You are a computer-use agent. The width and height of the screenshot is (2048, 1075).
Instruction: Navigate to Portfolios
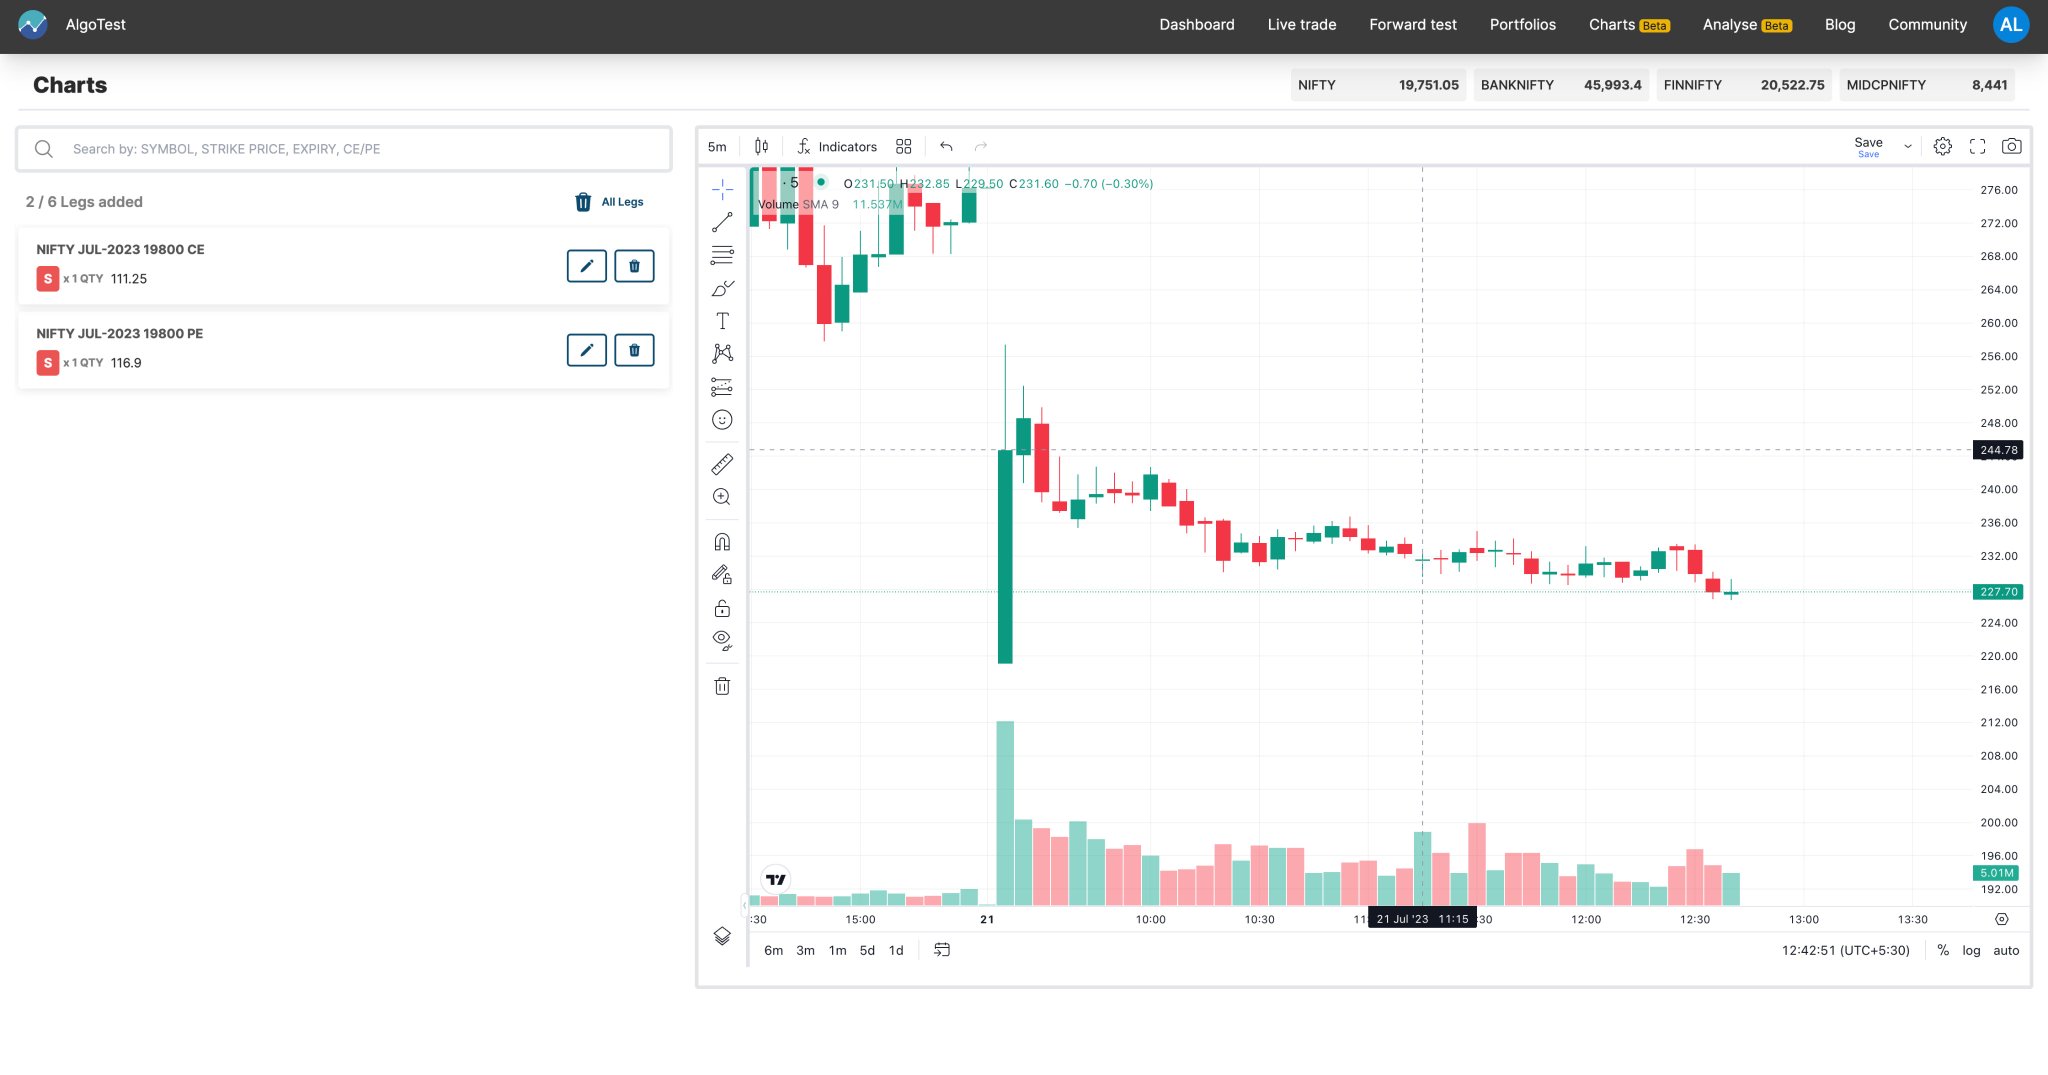tap(1523, 25)
